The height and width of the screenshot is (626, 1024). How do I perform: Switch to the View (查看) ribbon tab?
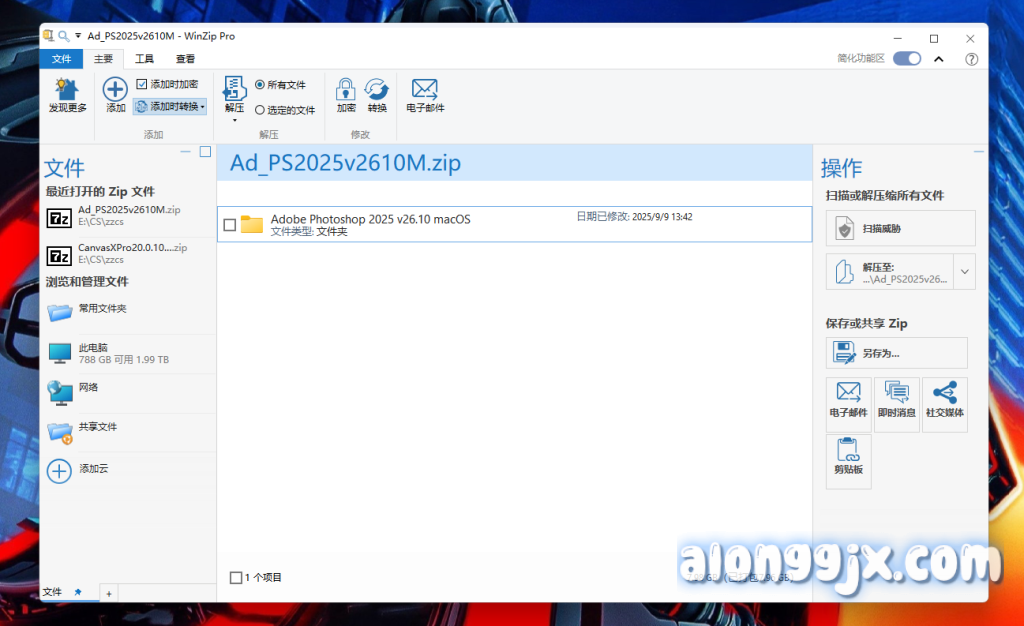click(186, 59)
